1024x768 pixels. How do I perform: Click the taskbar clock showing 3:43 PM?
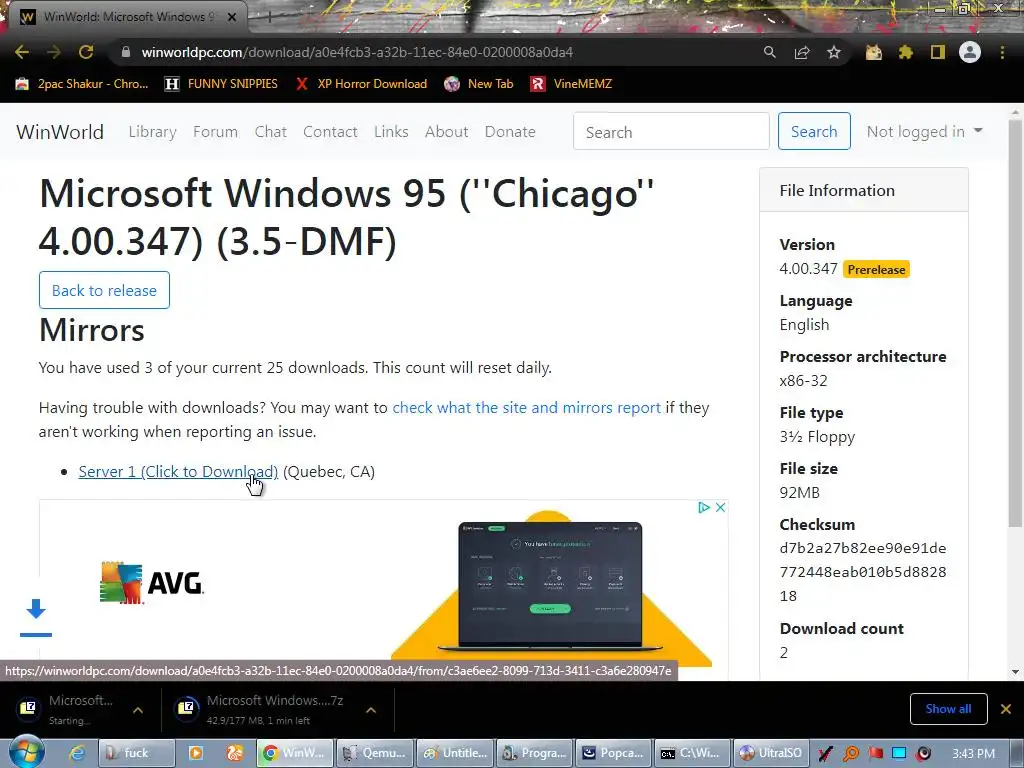point(973,754)
